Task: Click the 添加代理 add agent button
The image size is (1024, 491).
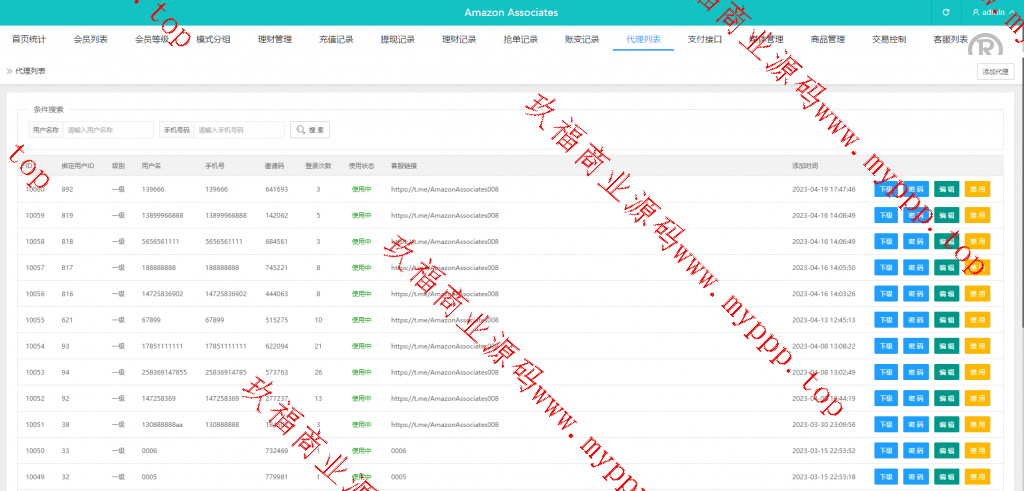Action: click(996, 71)
